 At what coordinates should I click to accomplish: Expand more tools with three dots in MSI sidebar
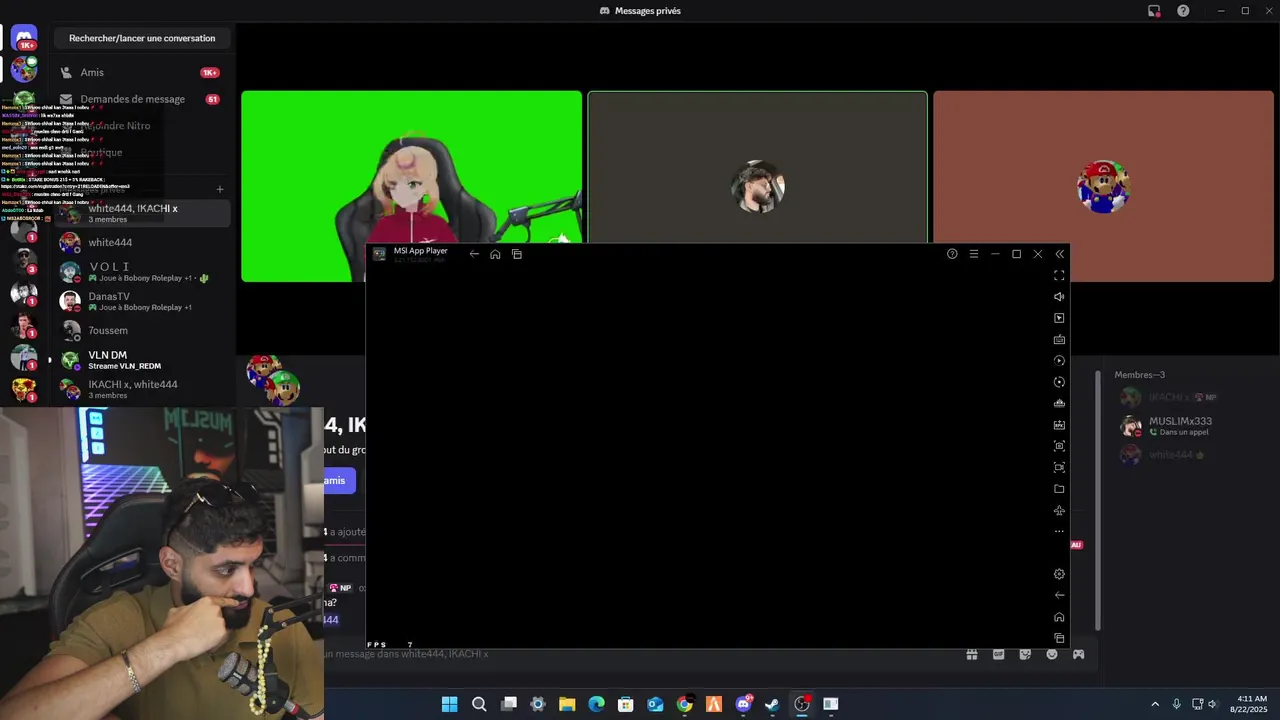click(1059, 531)
